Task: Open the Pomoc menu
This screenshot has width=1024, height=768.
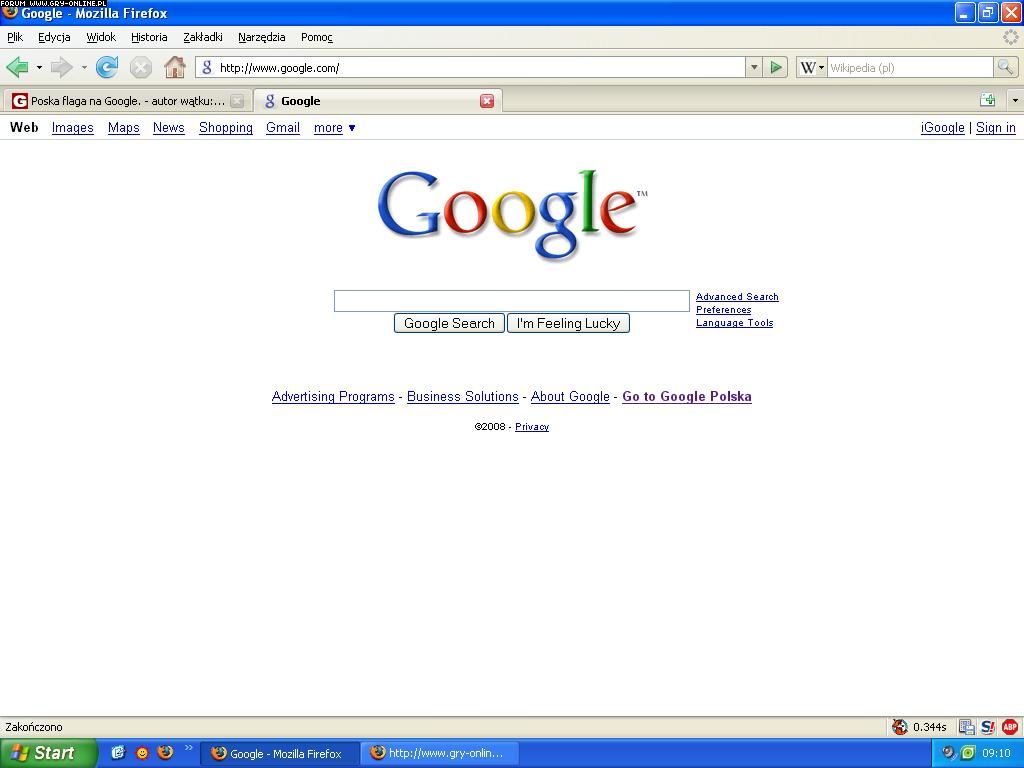Action: pos(317,37)
